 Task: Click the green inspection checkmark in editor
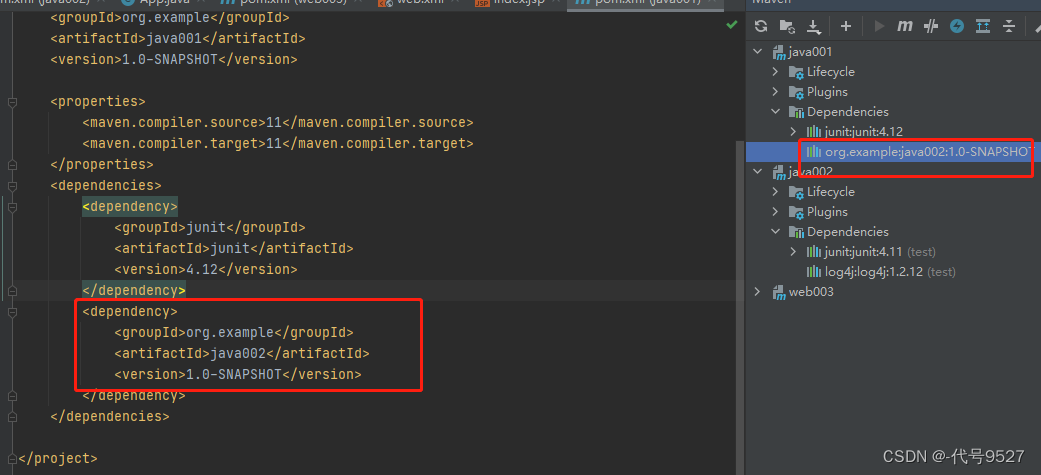coord(732,25)
